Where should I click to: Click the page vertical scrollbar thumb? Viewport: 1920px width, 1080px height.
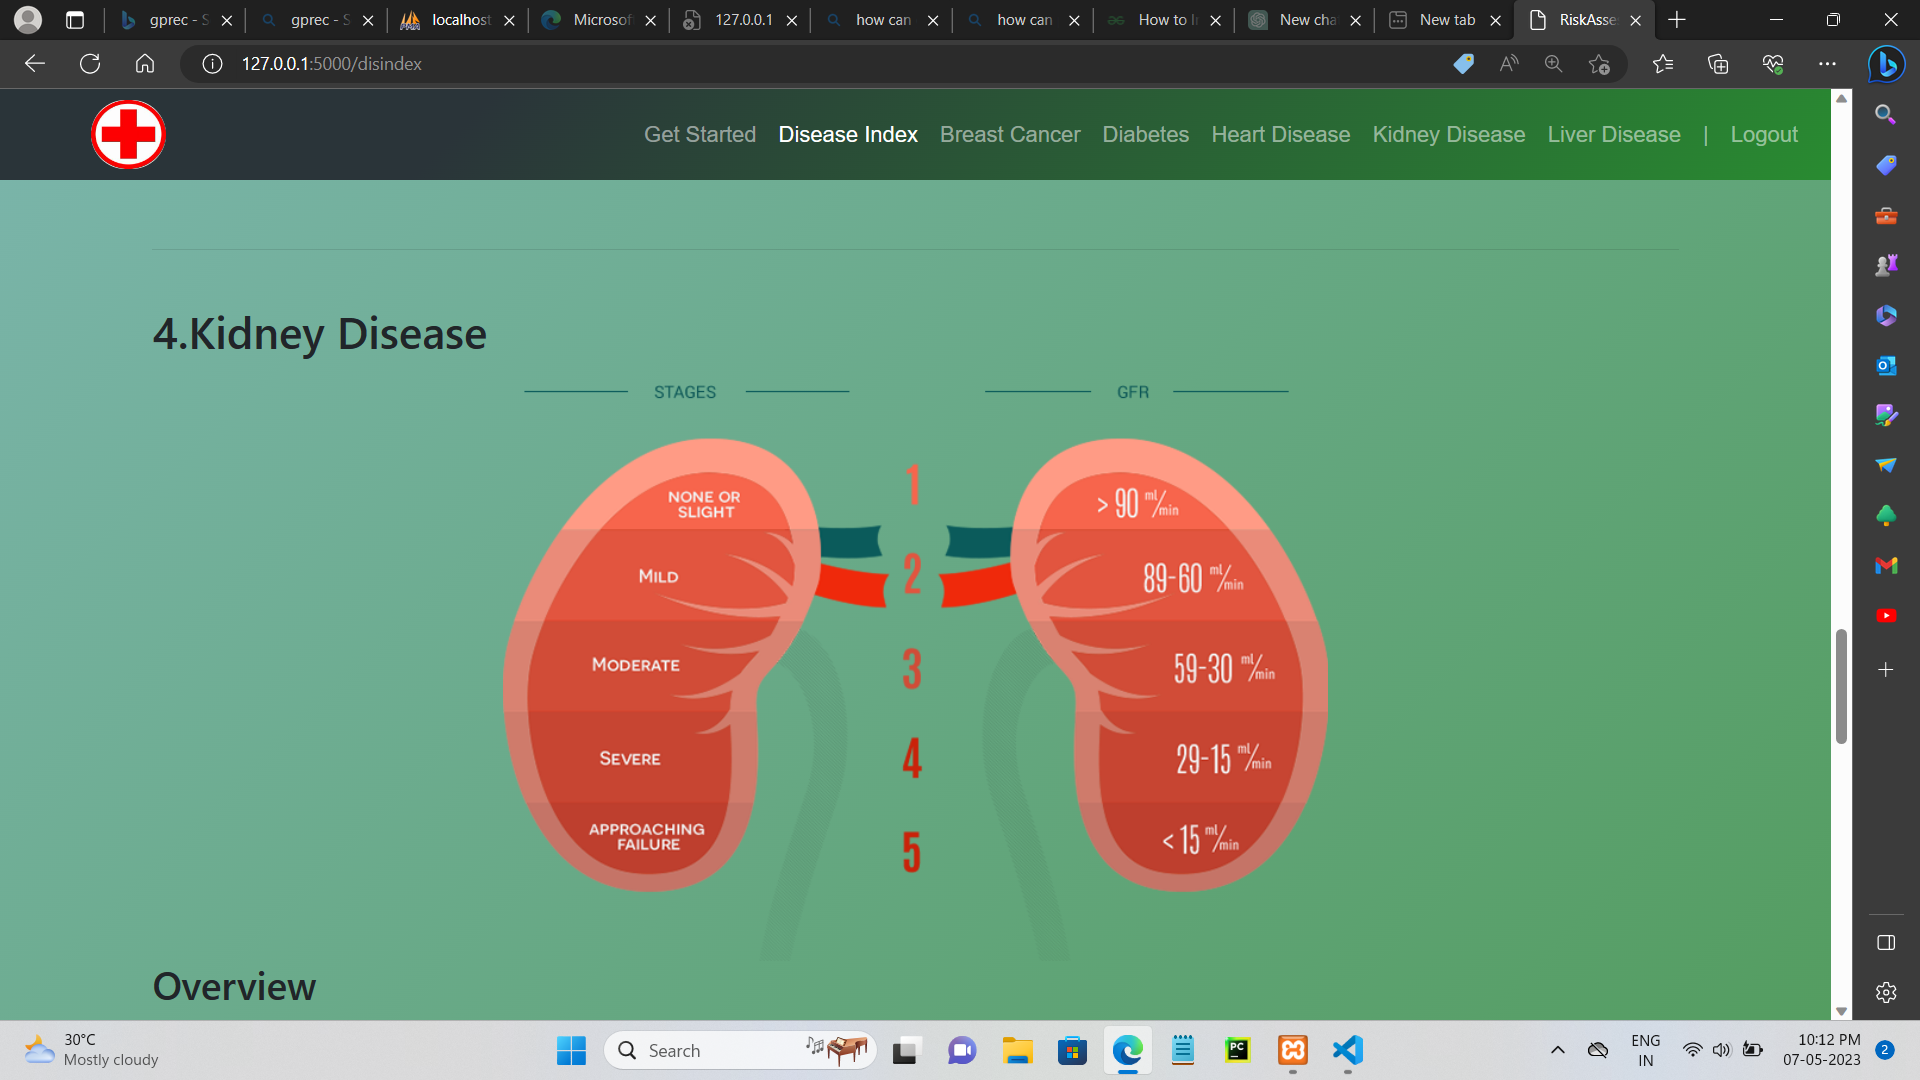click(x=1841, y=686)
